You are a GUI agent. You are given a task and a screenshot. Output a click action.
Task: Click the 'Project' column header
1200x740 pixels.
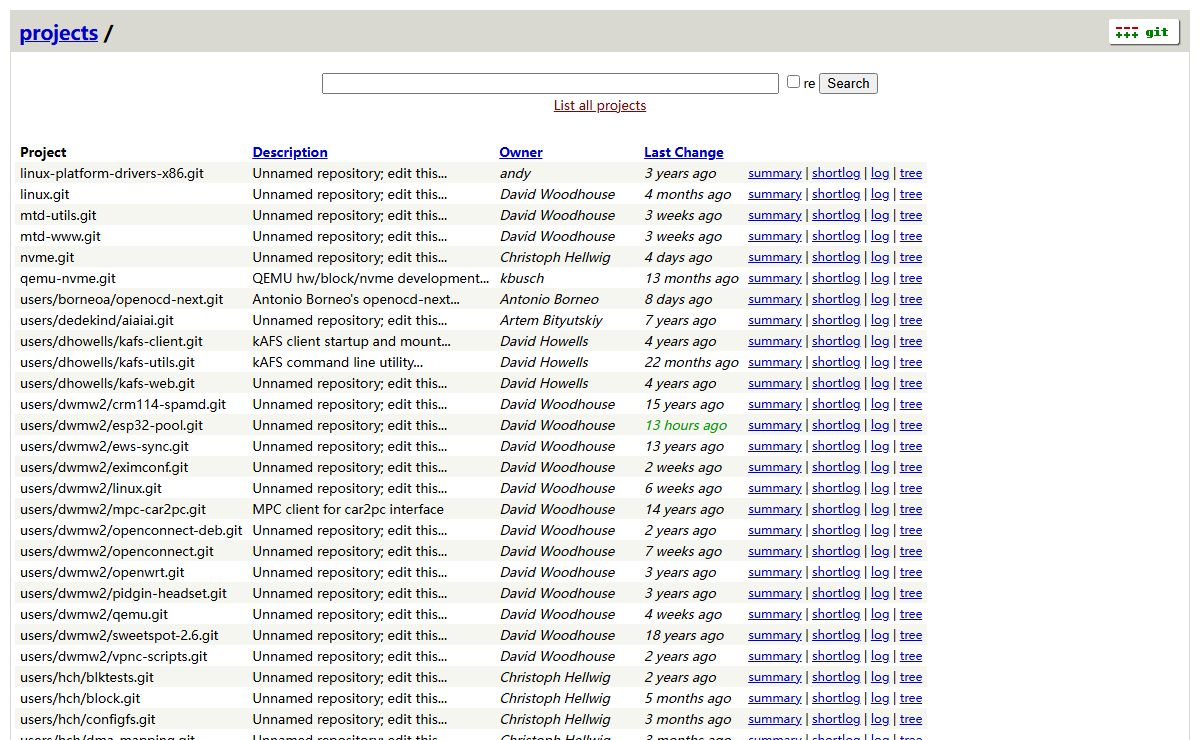(x=43, y=153)
